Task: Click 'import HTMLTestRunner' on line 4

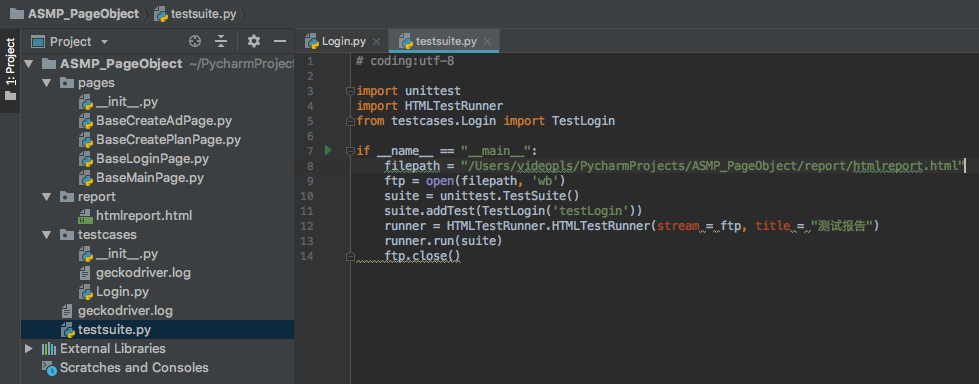Action: 430,106
